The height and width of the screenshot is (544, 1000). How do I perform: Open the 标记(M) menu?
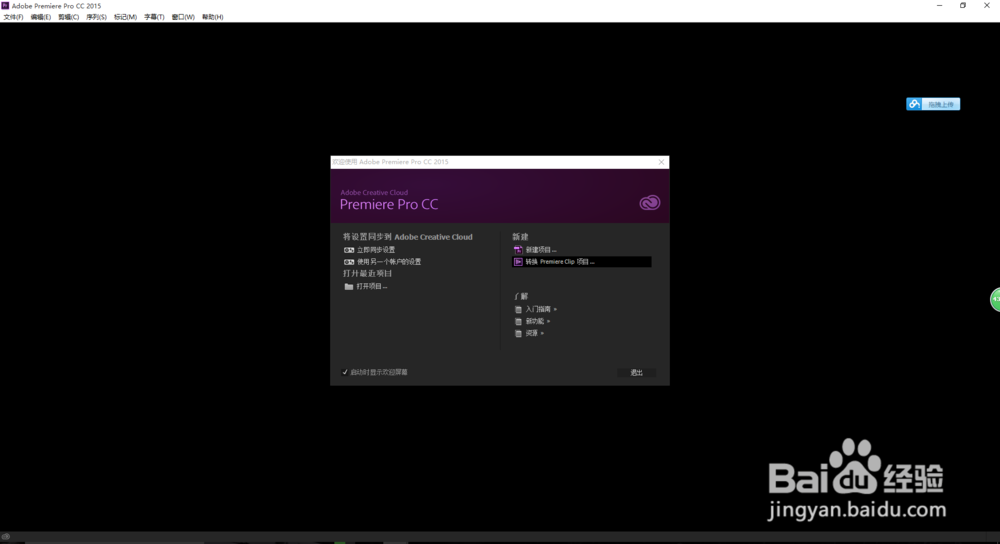[x=126, y=17]
